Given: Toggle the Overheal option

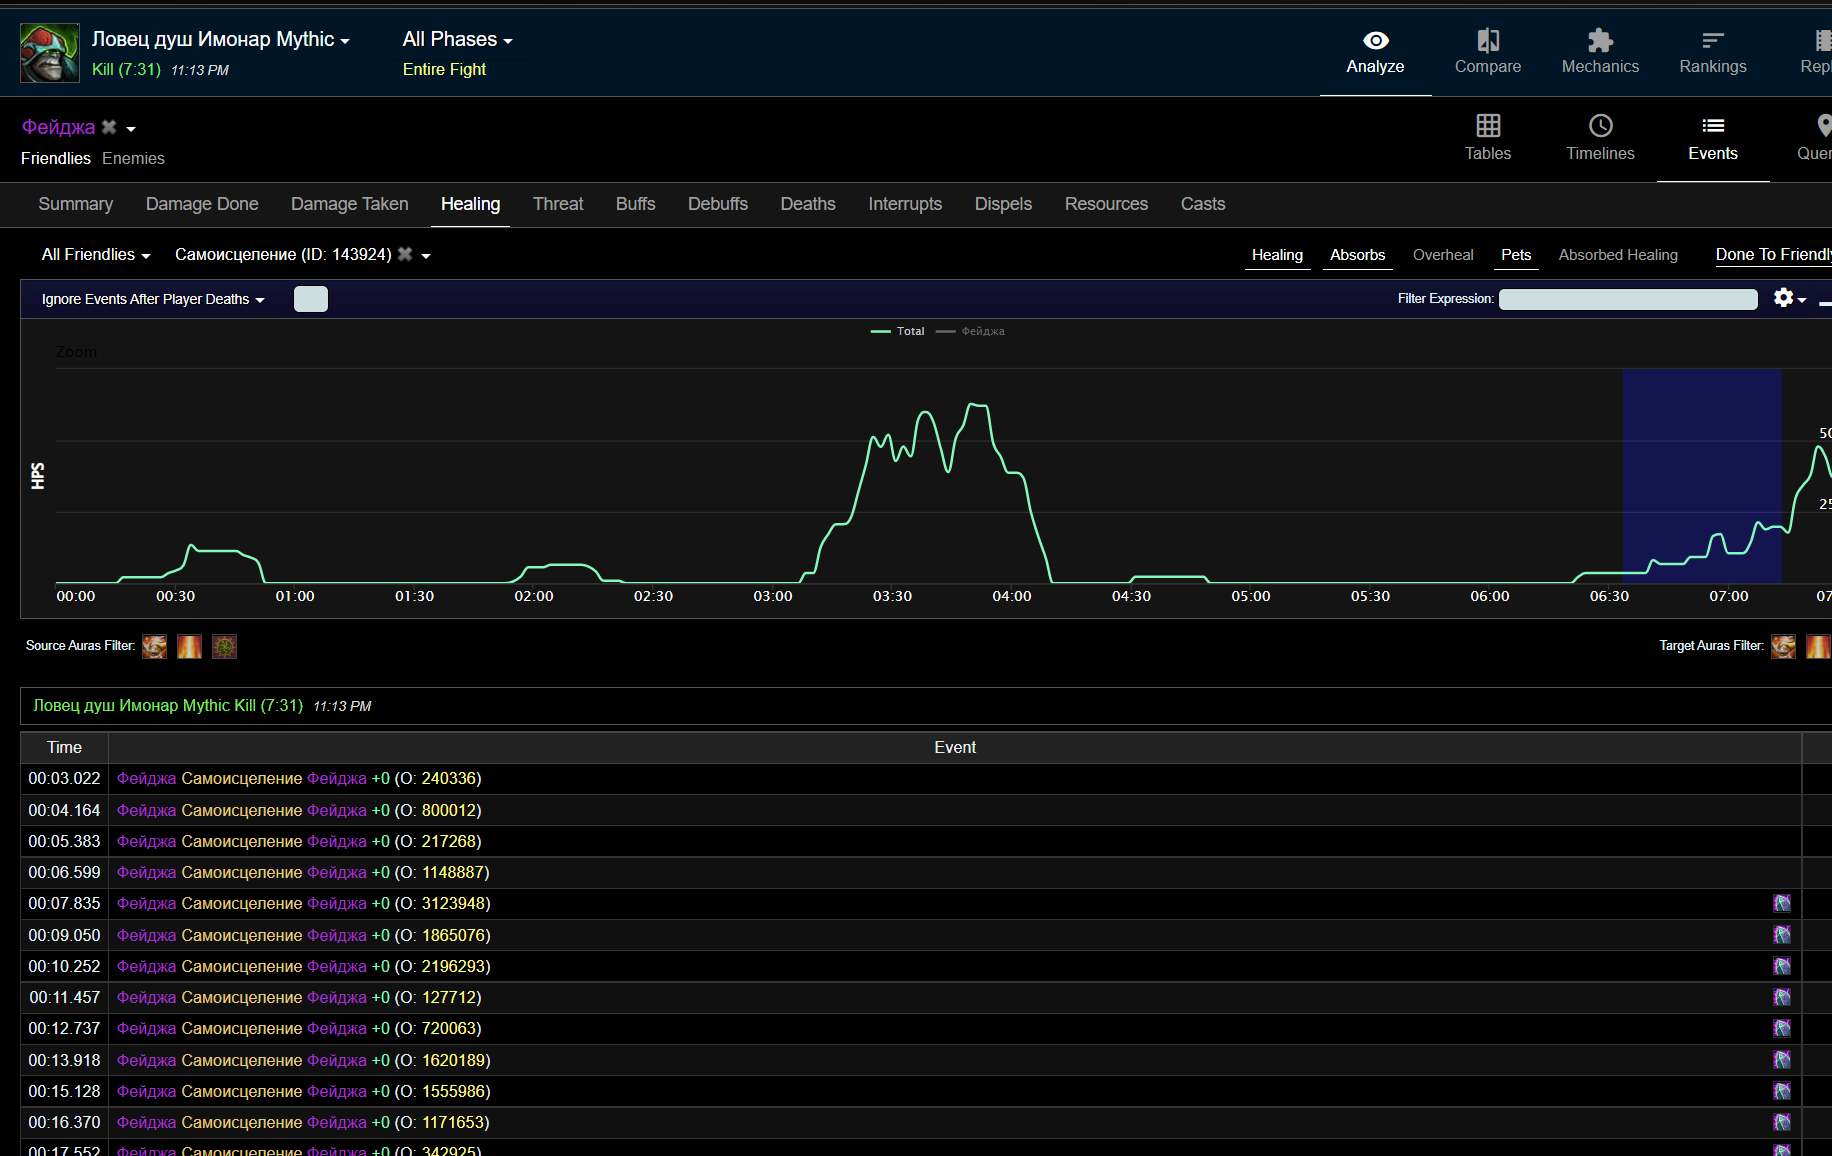Looking at the screenshot, I should (1442, 255).
